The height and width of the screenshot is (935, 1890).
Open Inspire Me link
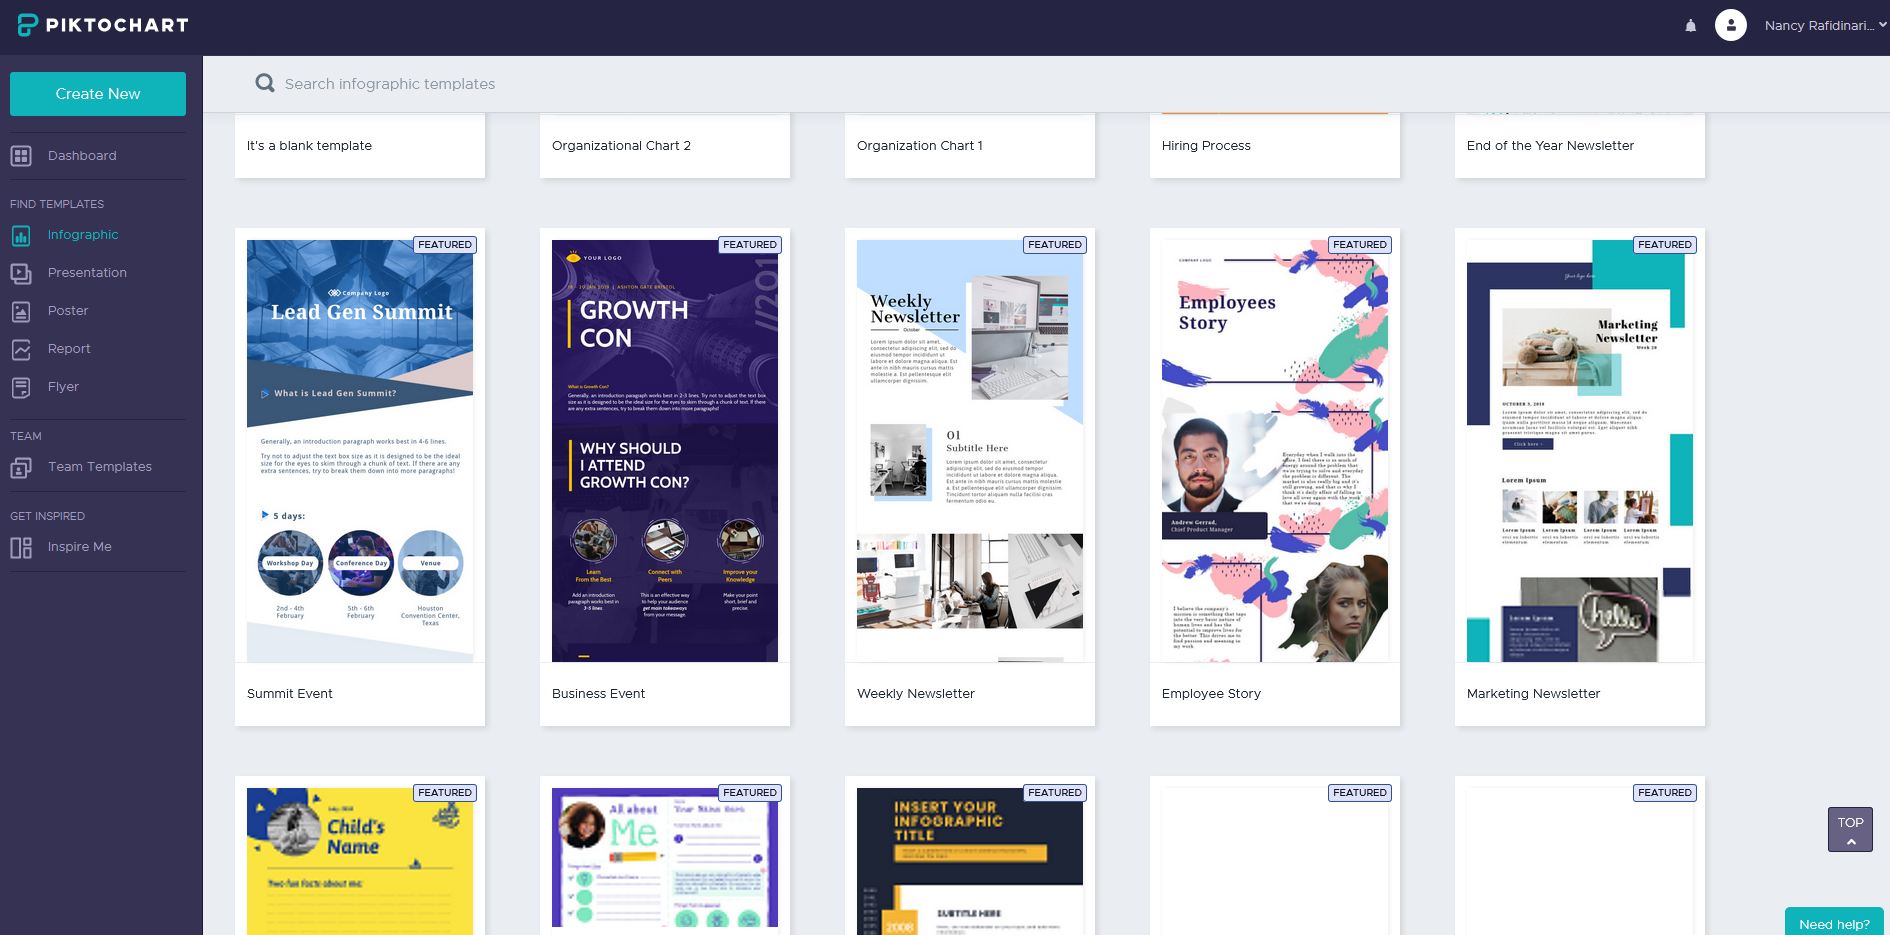(80, 547)
